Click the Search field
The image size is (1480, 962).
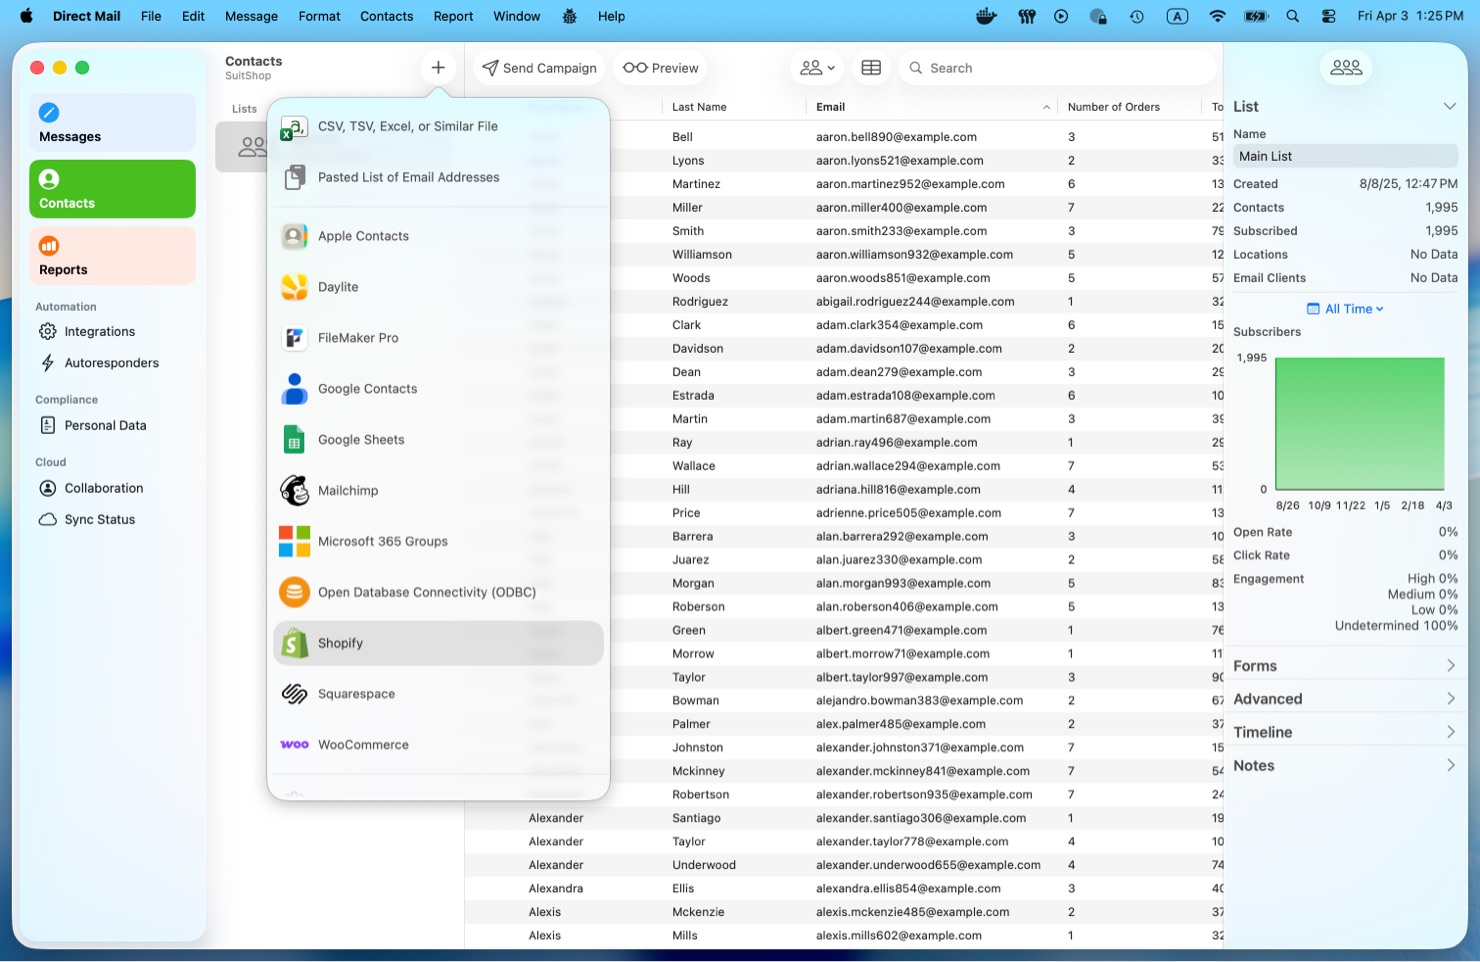pyautogui.click(x=1060, y=68)
